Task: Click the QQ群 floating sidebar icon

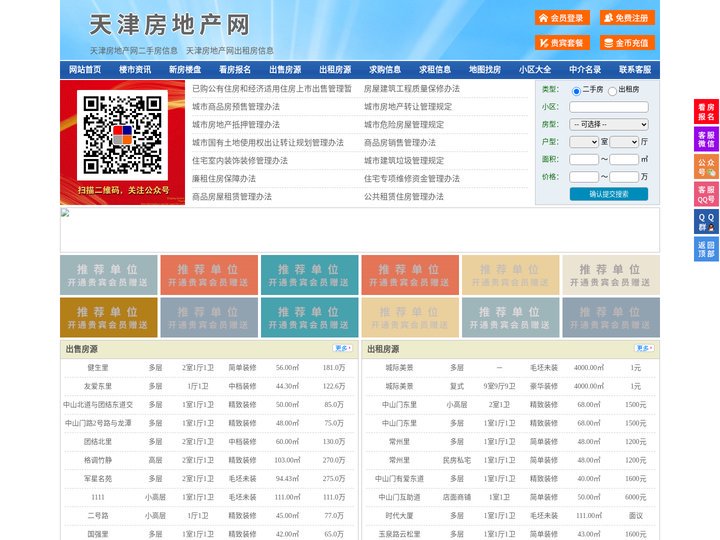Action: click(x=706, y=222)
